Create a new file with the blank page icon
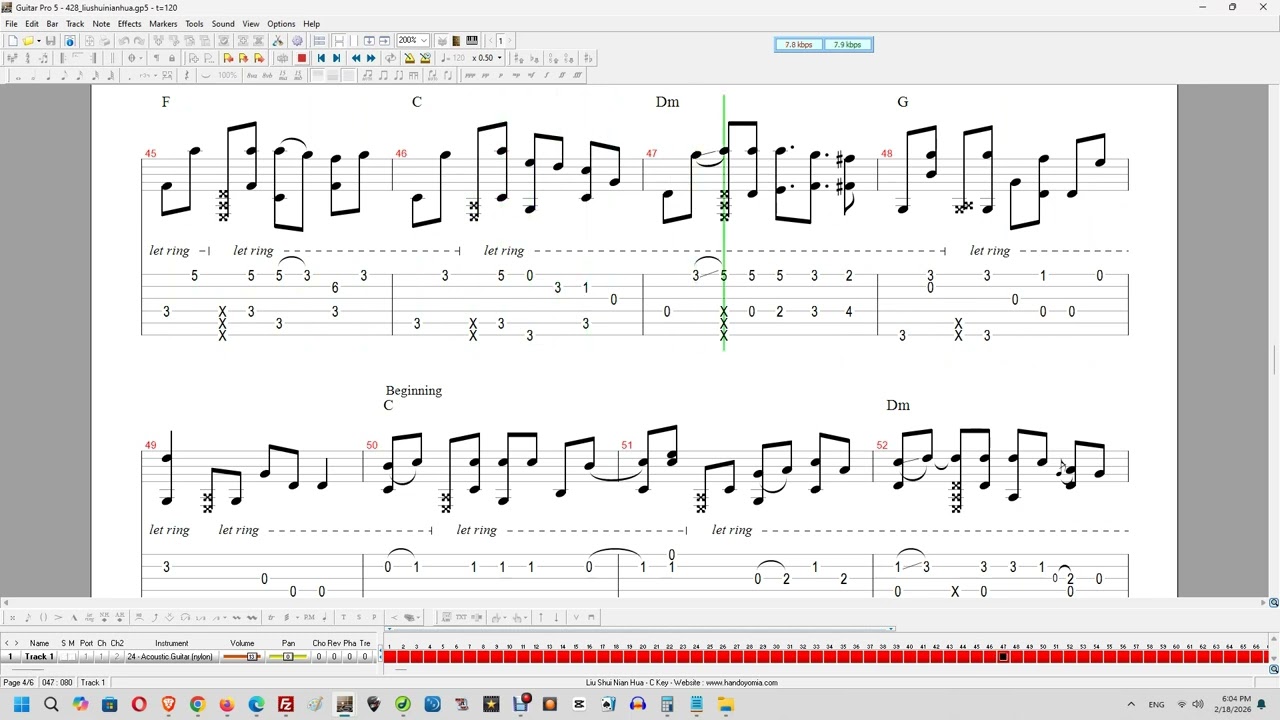Viewport: 1280px width, 720px height. pyautogui.click(x=12, y=41)
